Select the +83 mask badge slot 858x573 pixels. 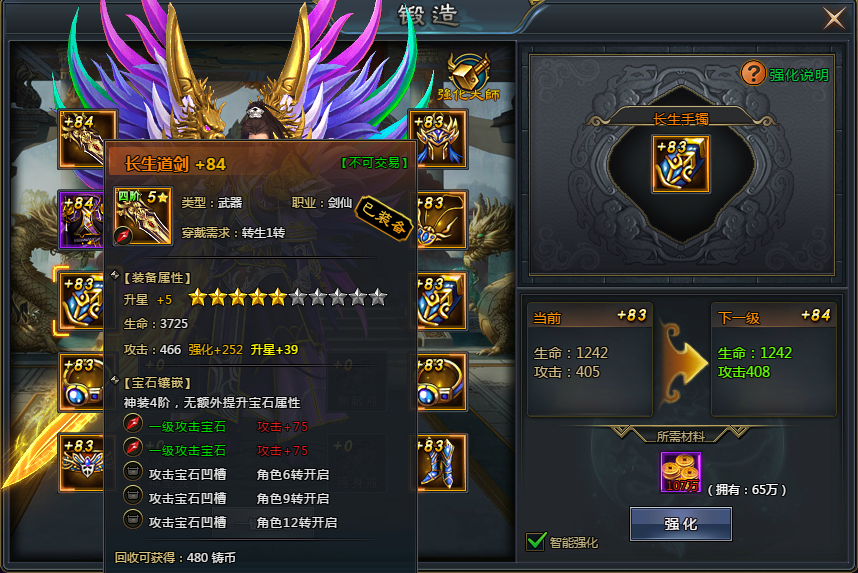click(82, 463)
